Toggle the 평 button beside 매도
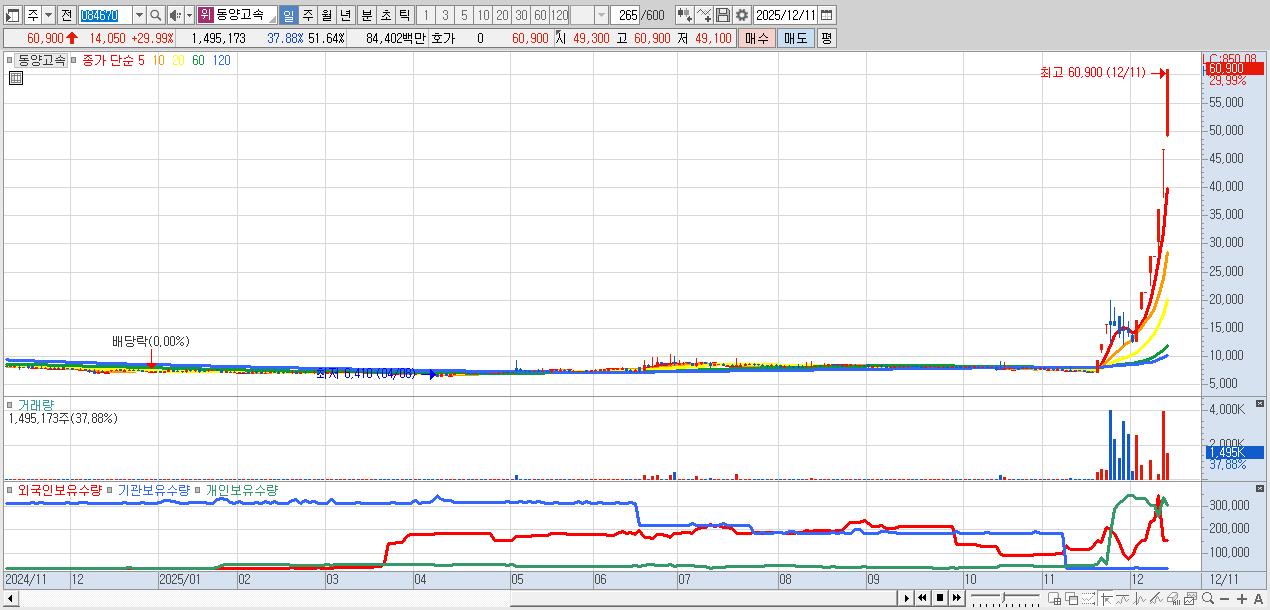The image size is (1270, 610). point(826,38)
